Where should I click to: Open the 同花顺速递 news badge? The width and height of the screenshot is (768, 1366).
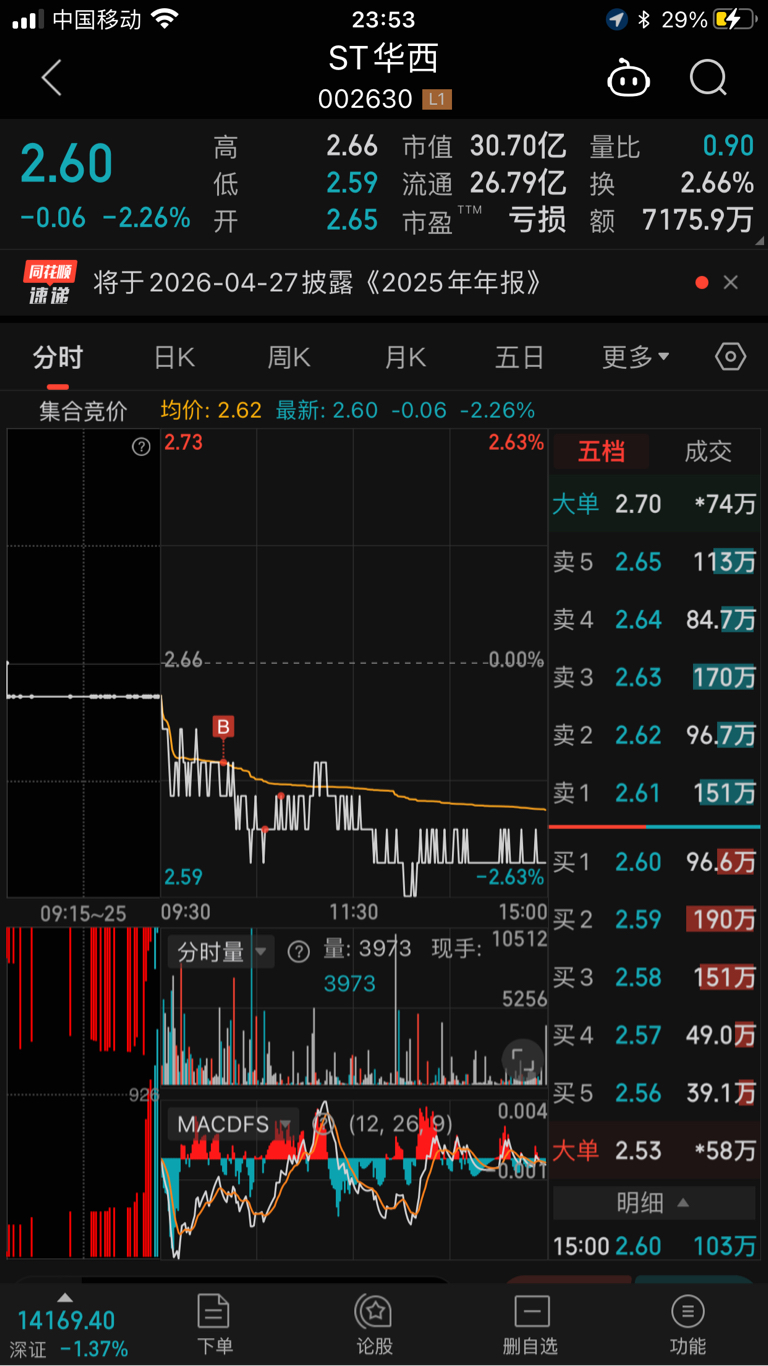point(49,283)
